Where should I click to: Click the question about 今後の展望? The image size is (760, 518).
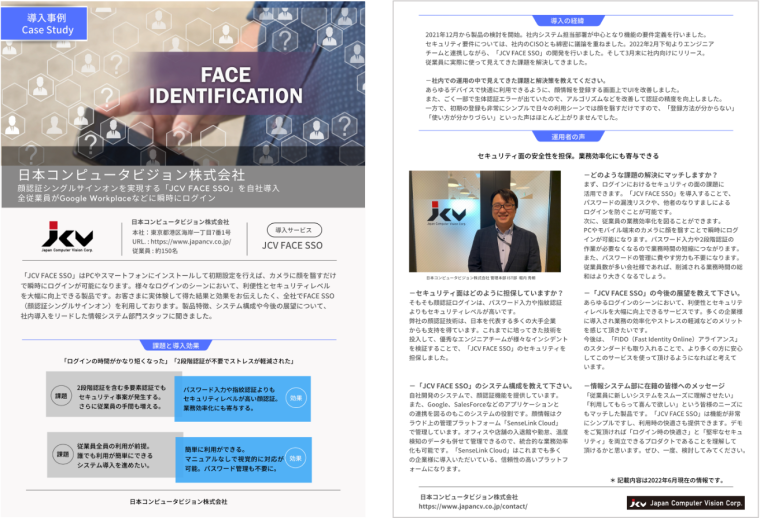(662, 293)
